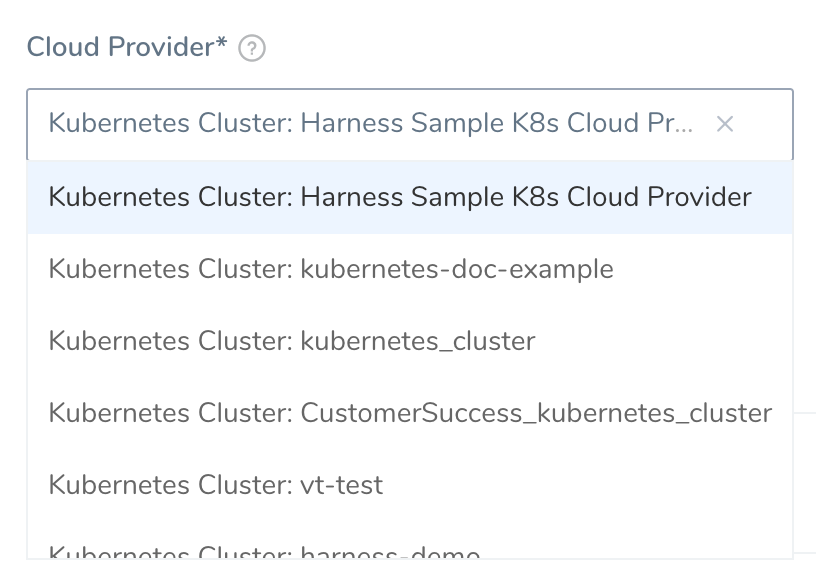
Task: Select CustomerSuccess_kubernetes_cluster from the dropdown
Action: point(410,413)
